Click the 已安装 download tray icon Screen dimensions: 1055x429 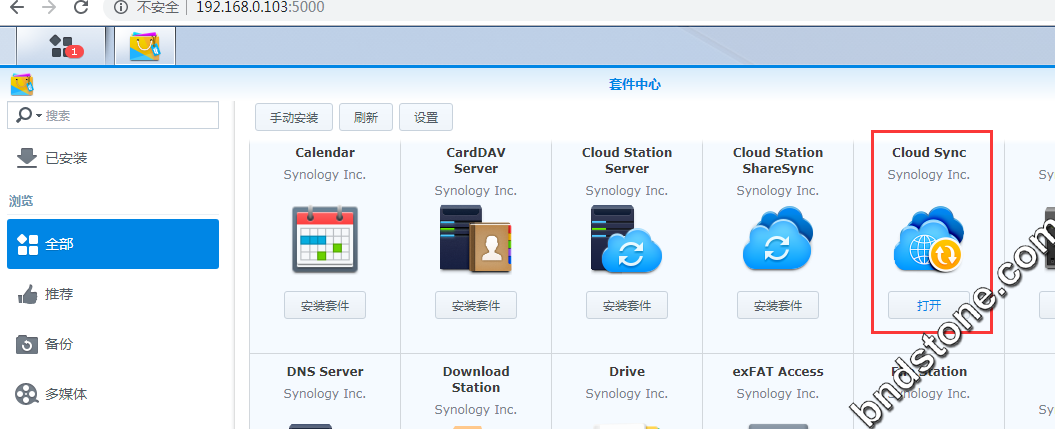point(26,158)
